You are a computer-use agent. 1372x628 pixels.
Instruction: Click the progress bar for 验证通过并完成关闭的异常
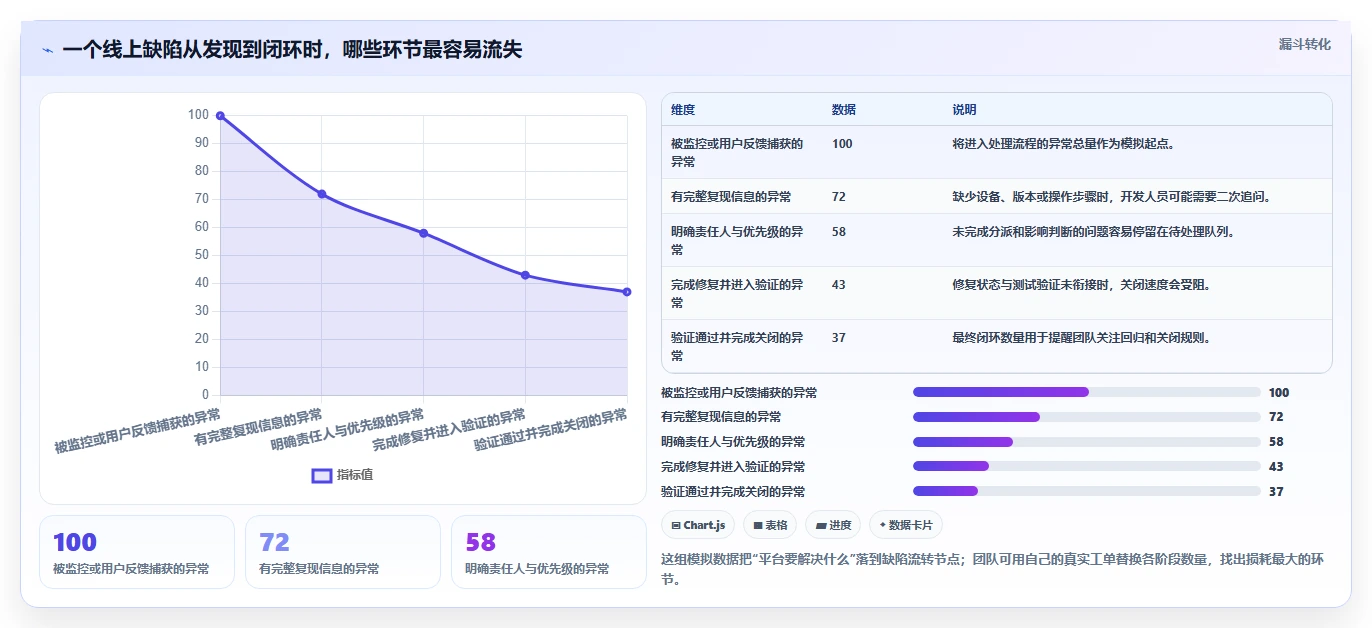[x=1087, y=491]
